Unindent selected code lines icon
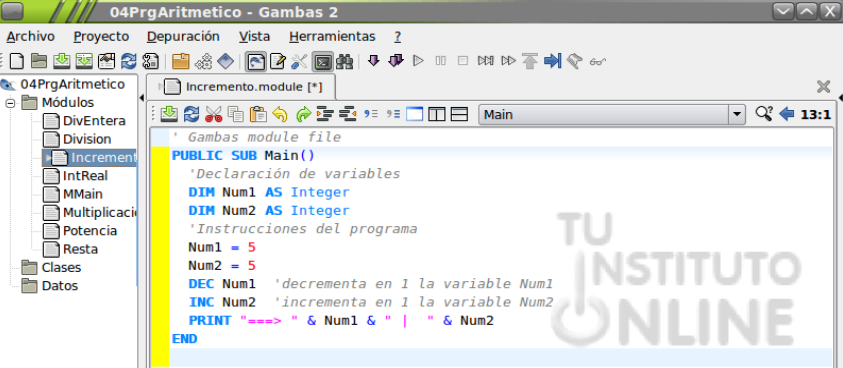This screenshot has width=843, height=368. pyautogui.click(x=348, y=114)
